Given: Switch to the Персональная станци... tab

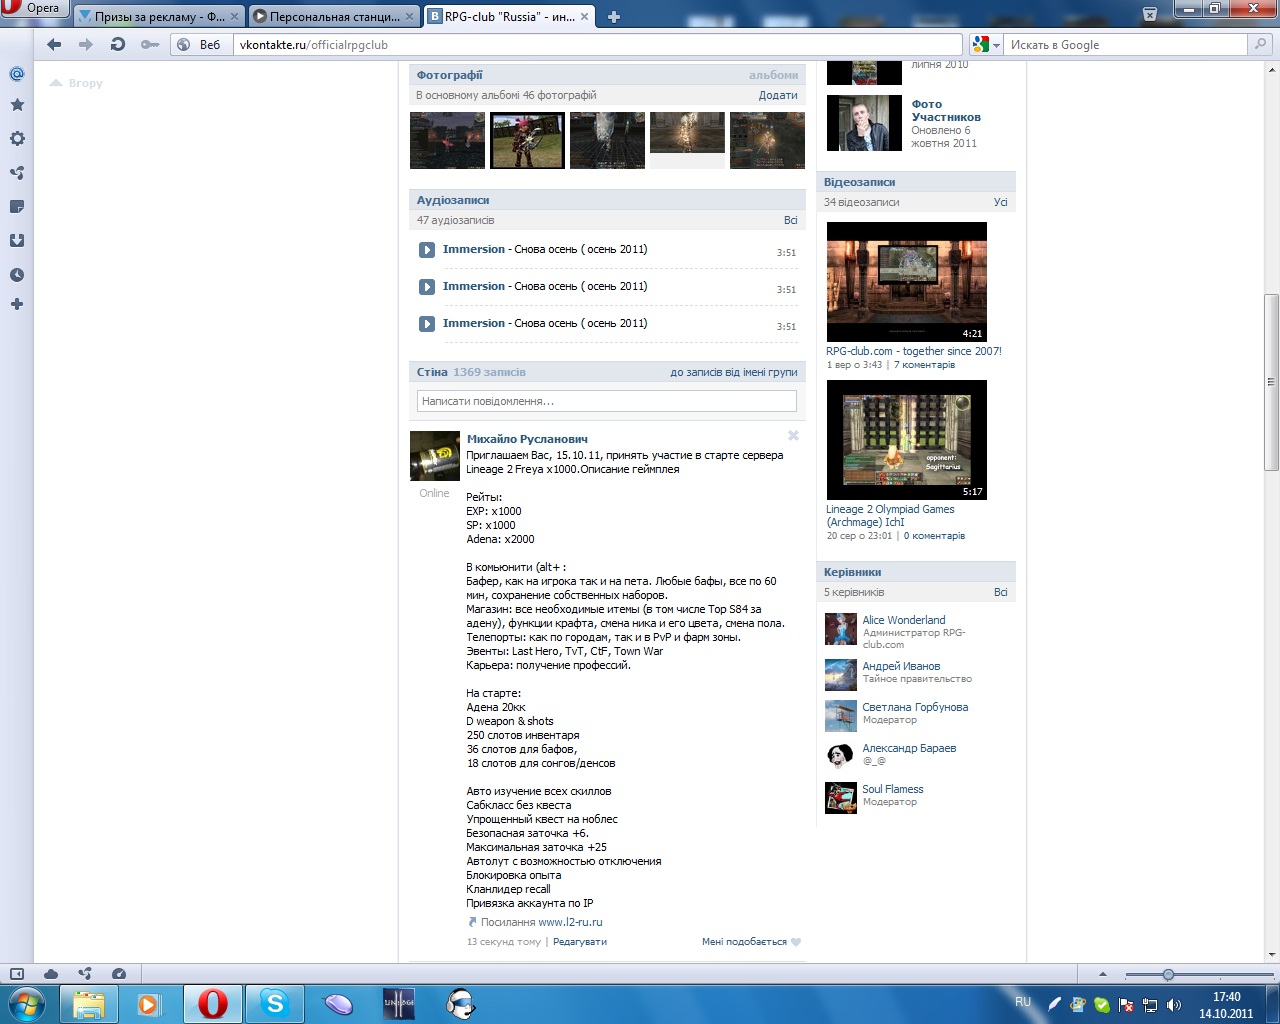Looking at the screenshot, I should (x=334, y=16).
